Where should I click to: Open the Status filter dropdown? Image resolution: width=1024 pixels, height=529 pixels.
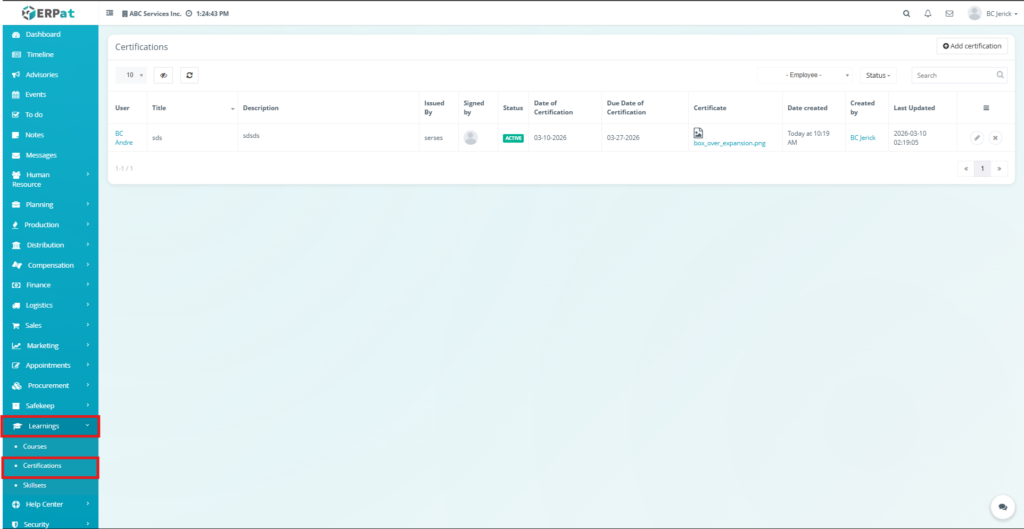pos(878,75)
